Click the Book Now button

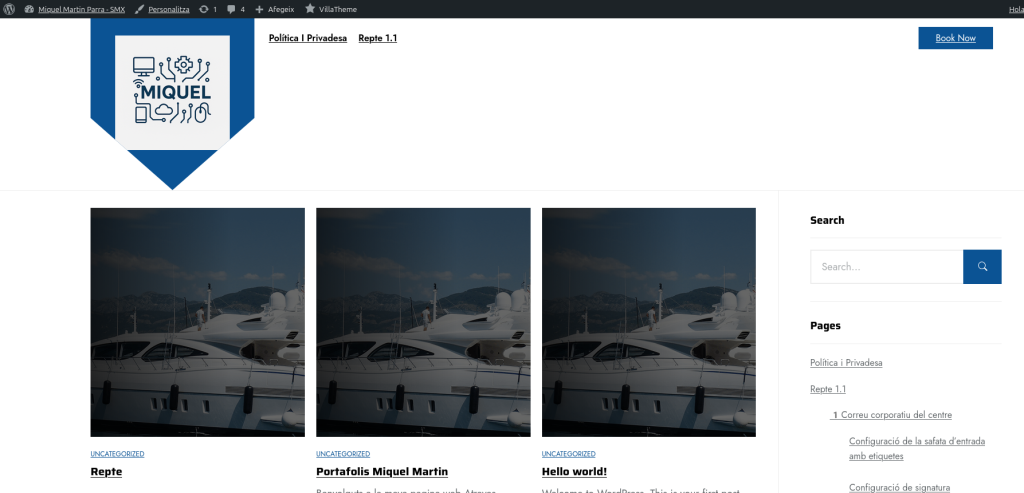pyautogui.click(x=955, y=38)
